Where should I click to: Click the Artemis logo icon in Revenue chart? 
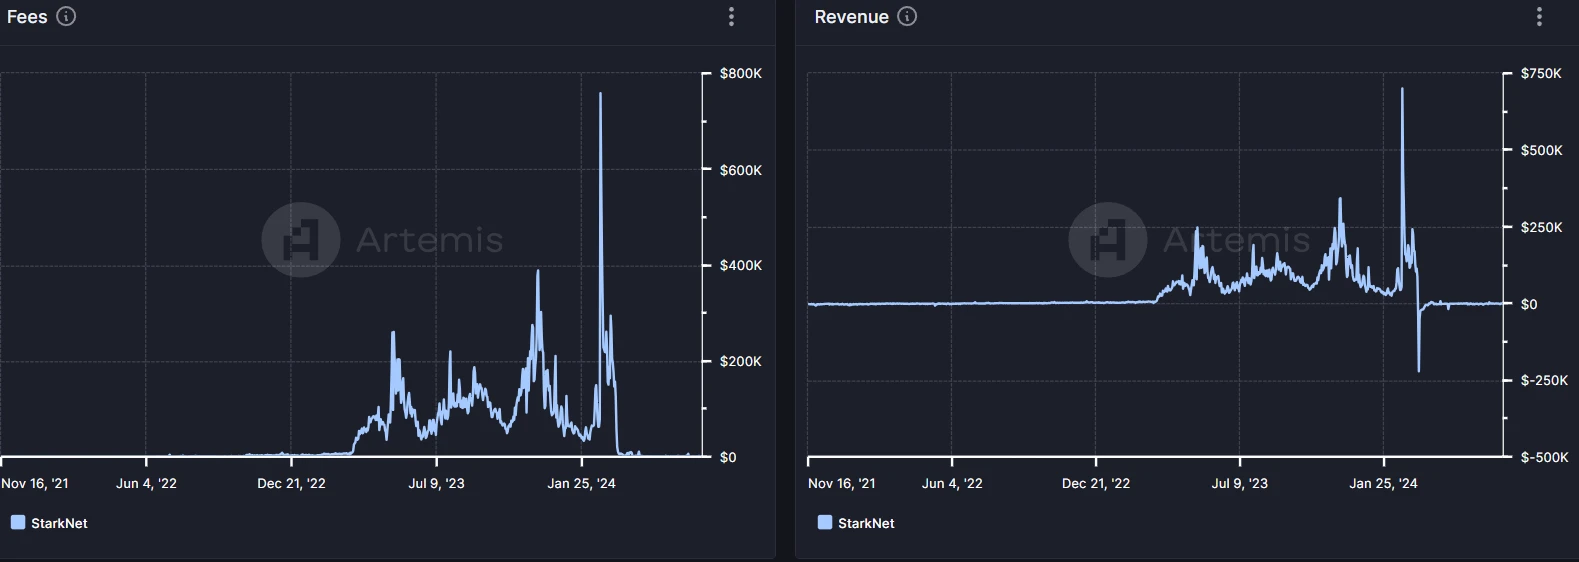pyautogui.click(x=1107, y=240)
